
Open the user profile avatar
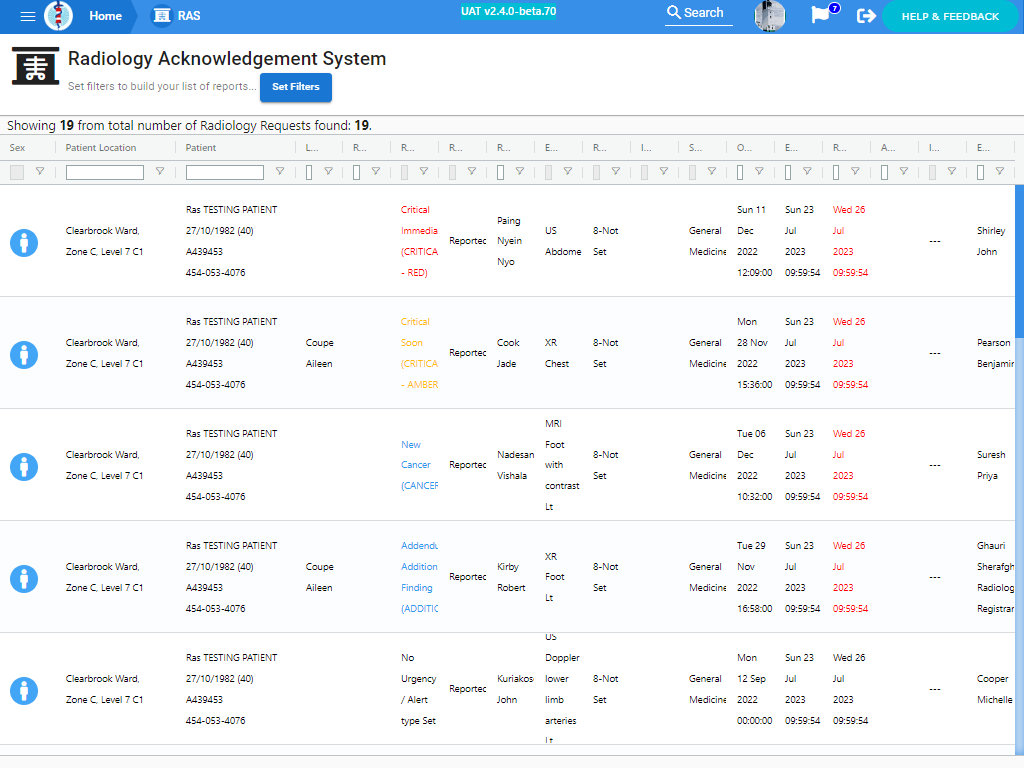point(769,16)
